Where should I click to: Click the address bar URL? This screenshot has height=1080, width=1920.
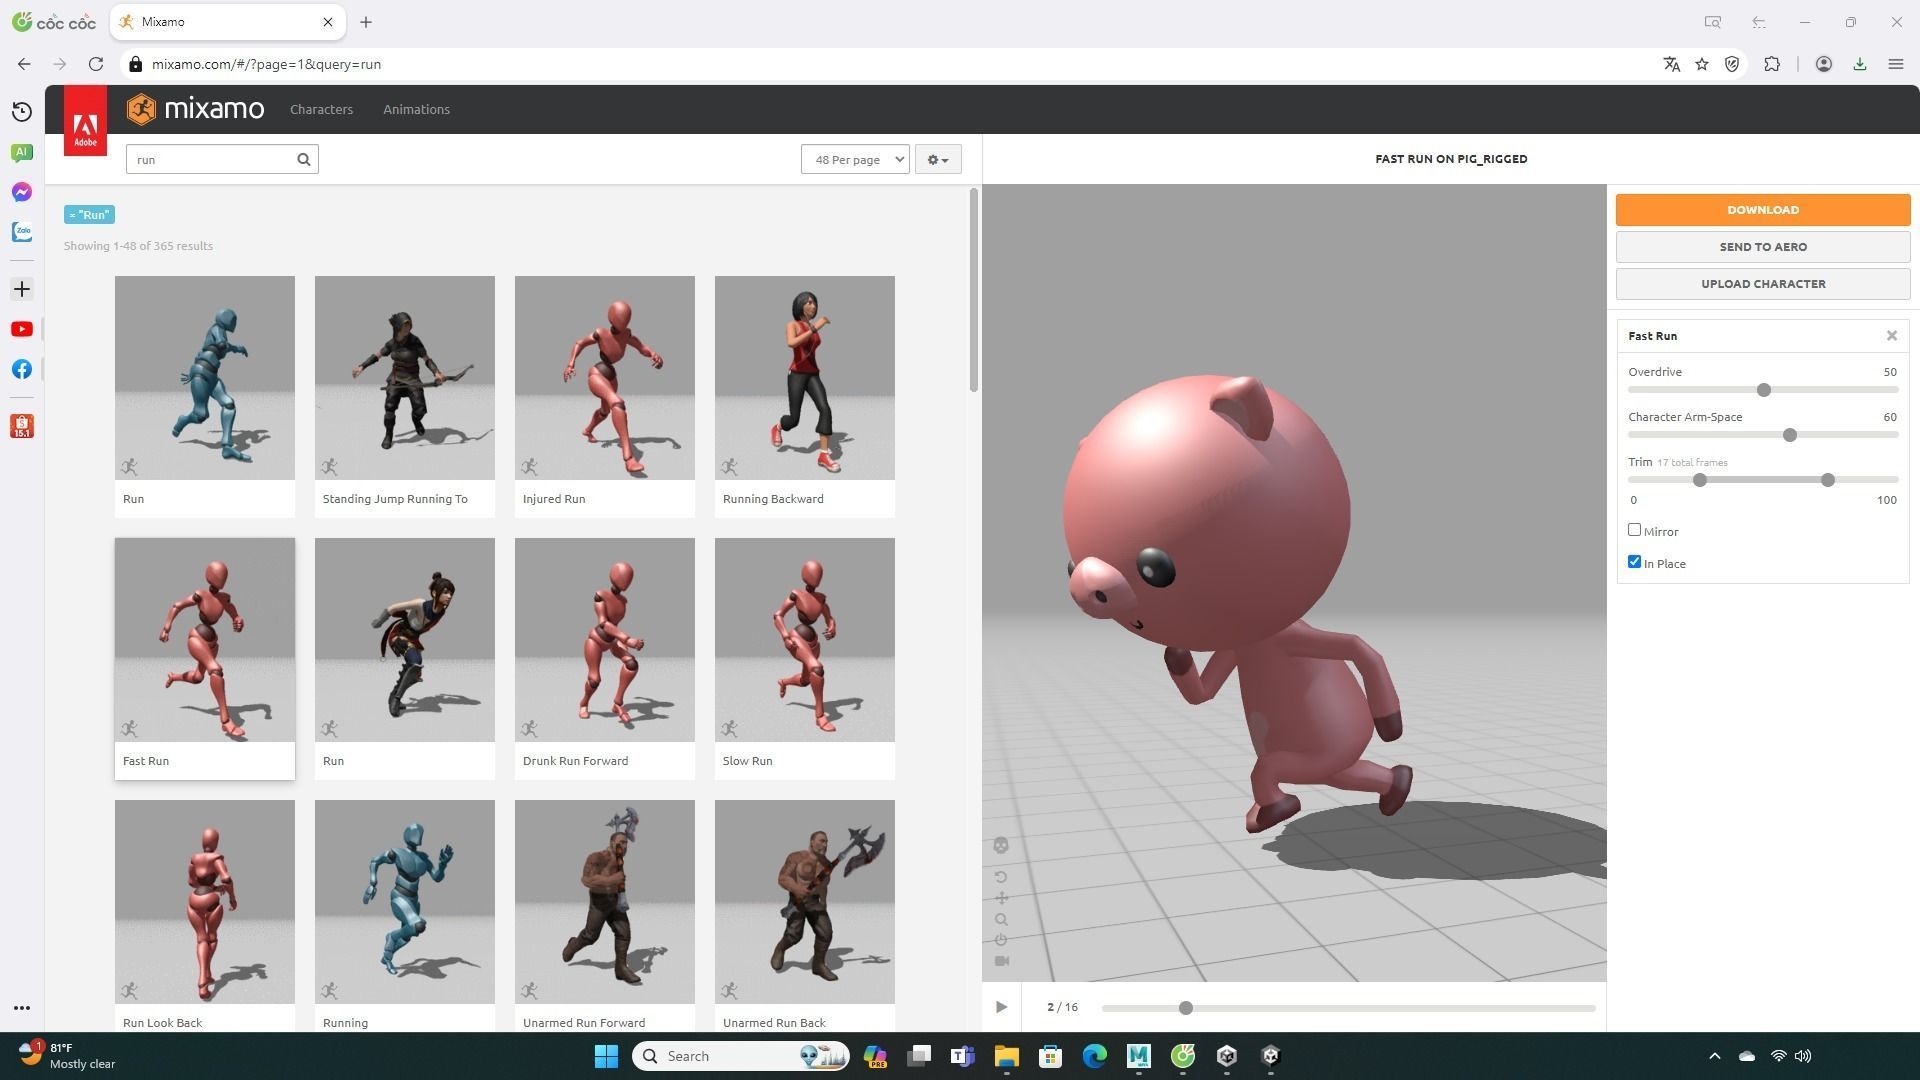(x=266, y=64)
